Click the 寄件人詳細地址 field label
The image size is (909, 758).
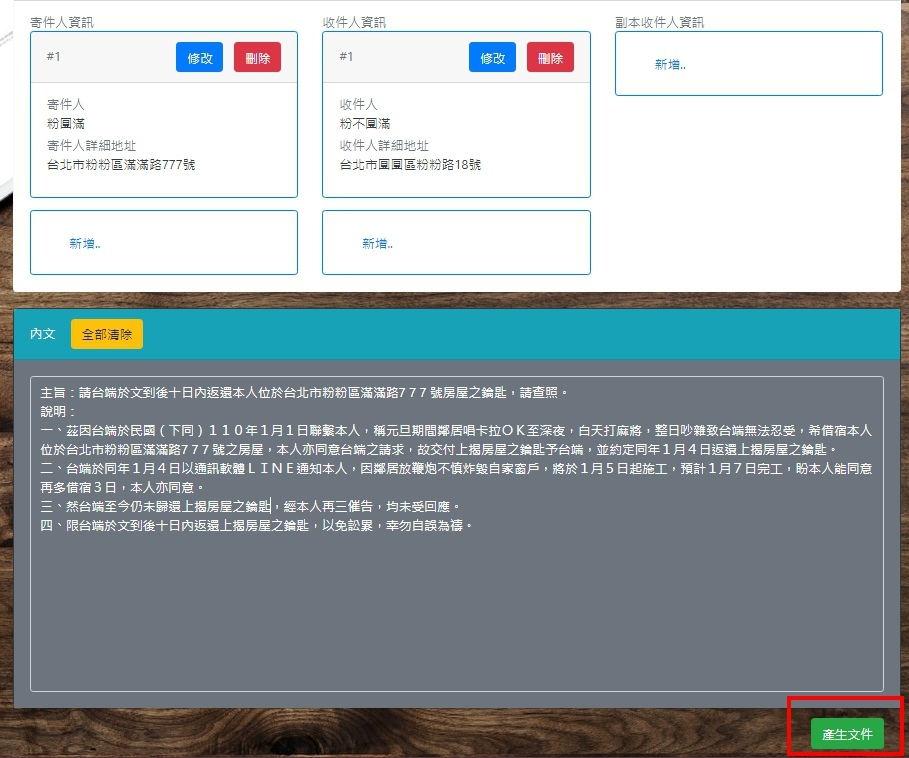91,145
